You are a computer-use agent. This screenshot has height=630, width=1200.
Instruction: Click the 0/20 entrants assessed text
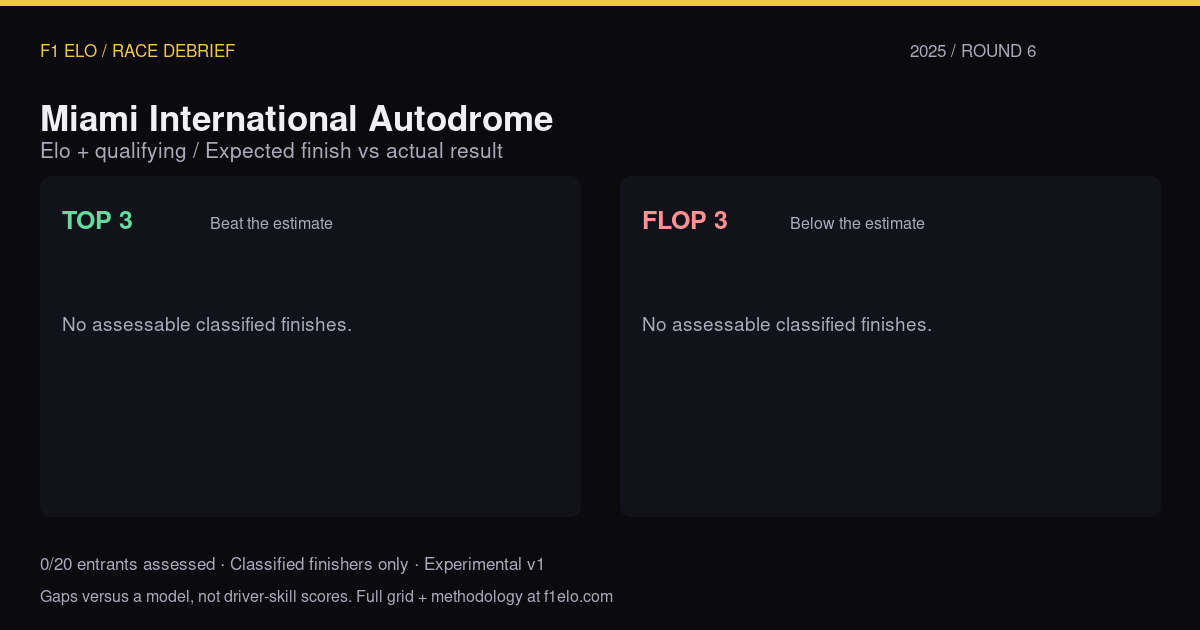pos(127,564)
